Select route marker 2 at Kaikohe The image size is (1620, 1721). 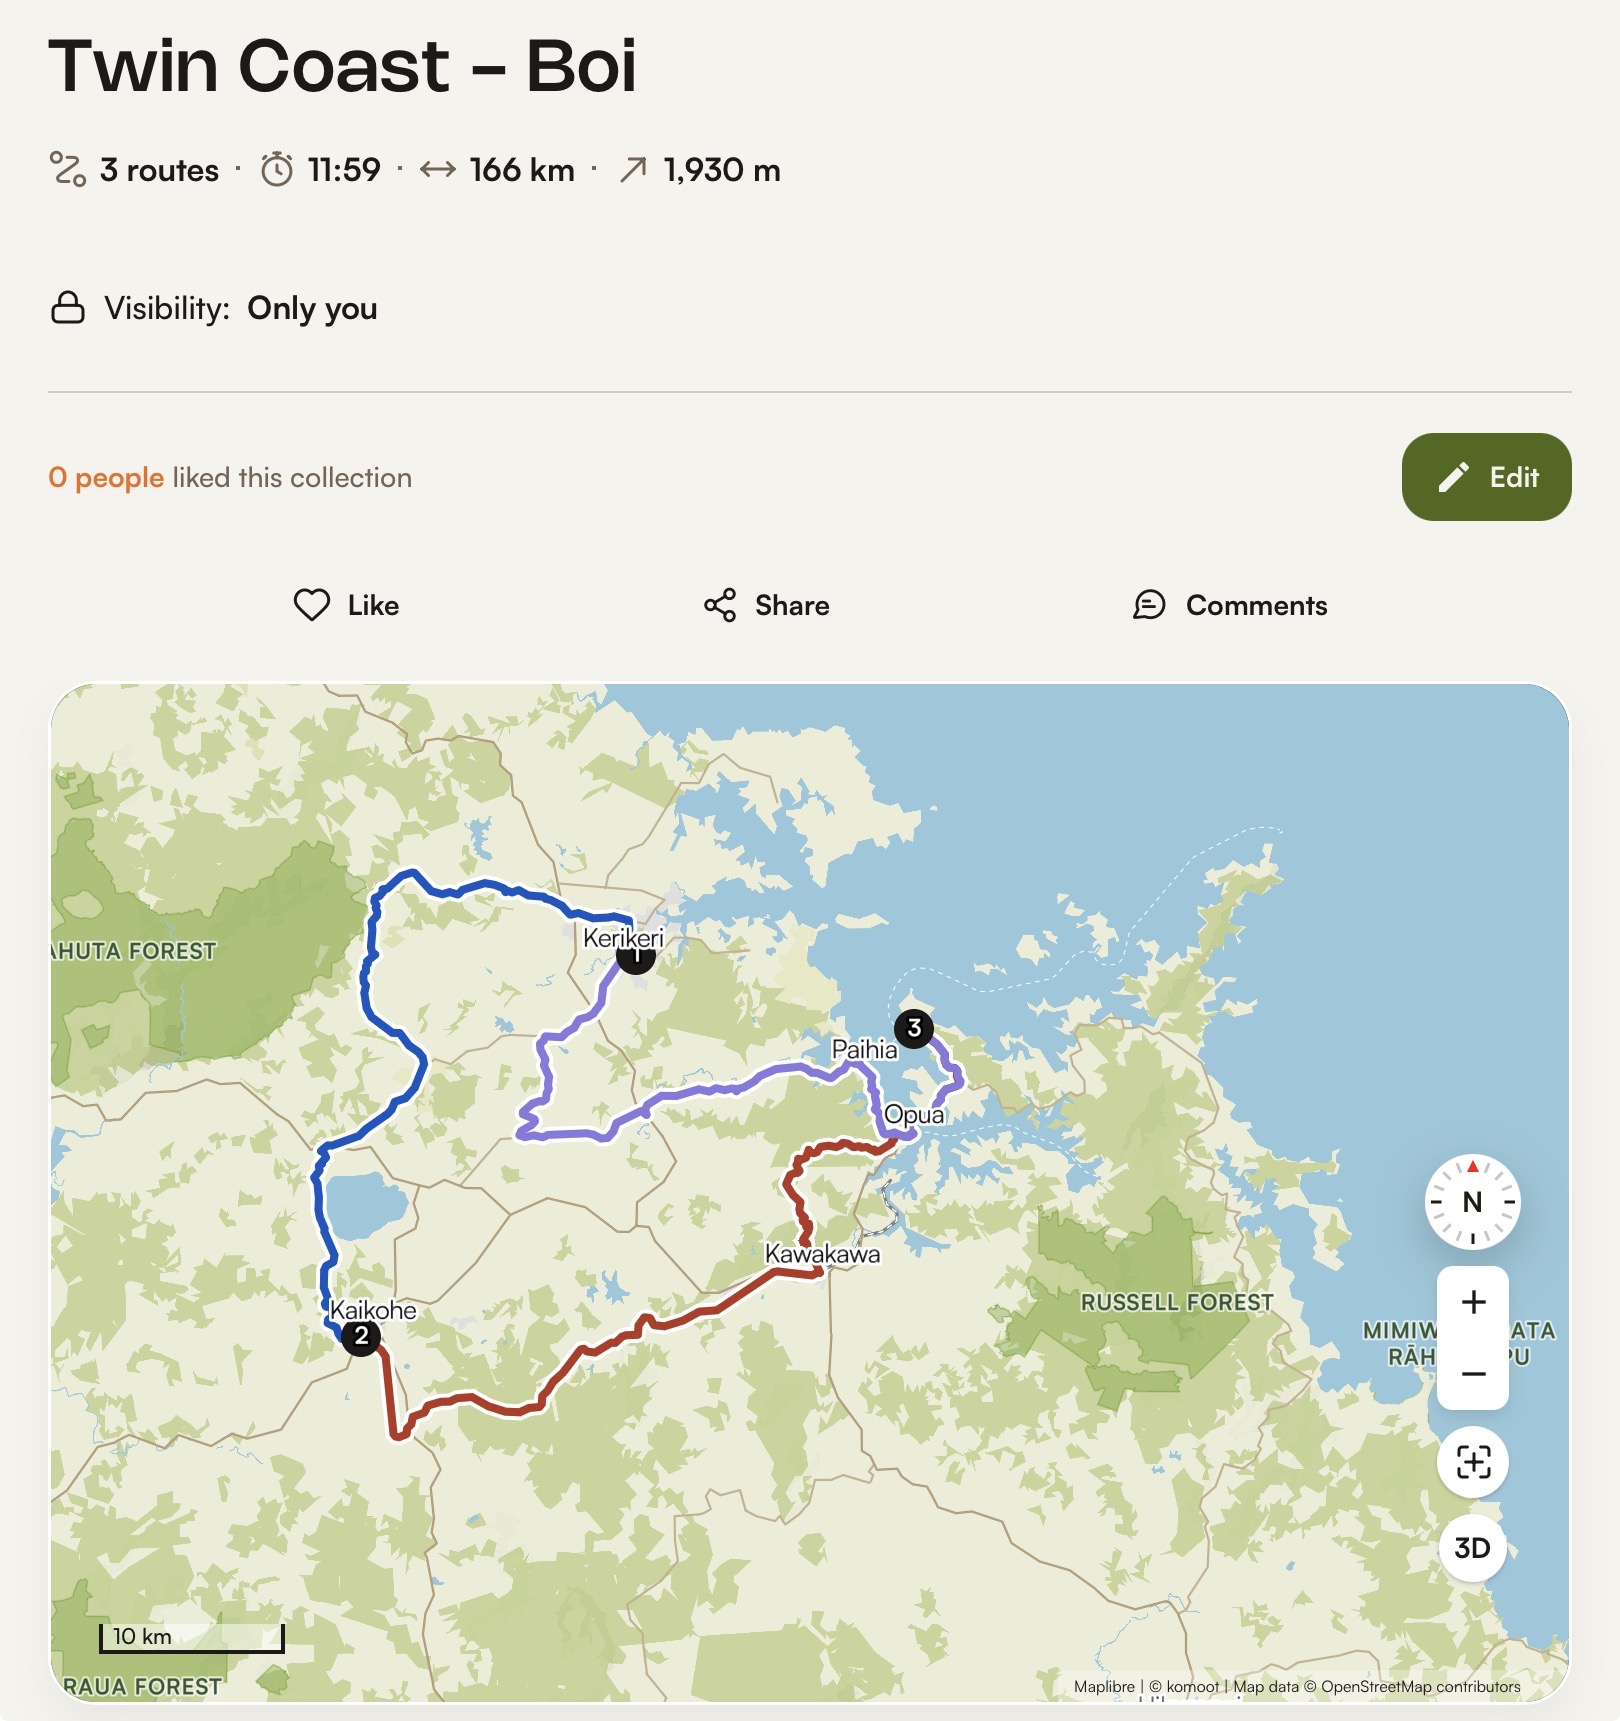pyautogui.click(x=361, y=1336)
